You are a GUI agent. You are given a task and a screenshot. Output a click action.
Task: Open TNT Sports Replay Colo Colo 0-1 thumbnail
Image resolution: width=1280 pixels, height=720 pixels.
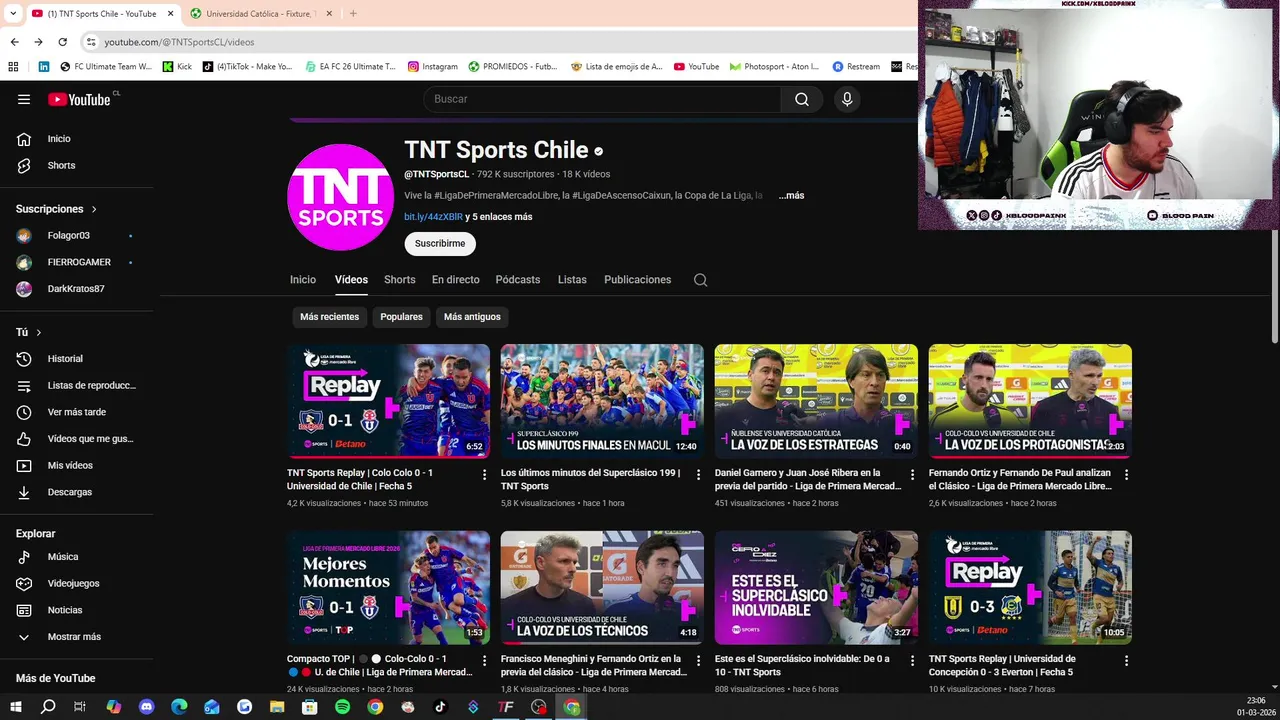[x=388, y=401]
